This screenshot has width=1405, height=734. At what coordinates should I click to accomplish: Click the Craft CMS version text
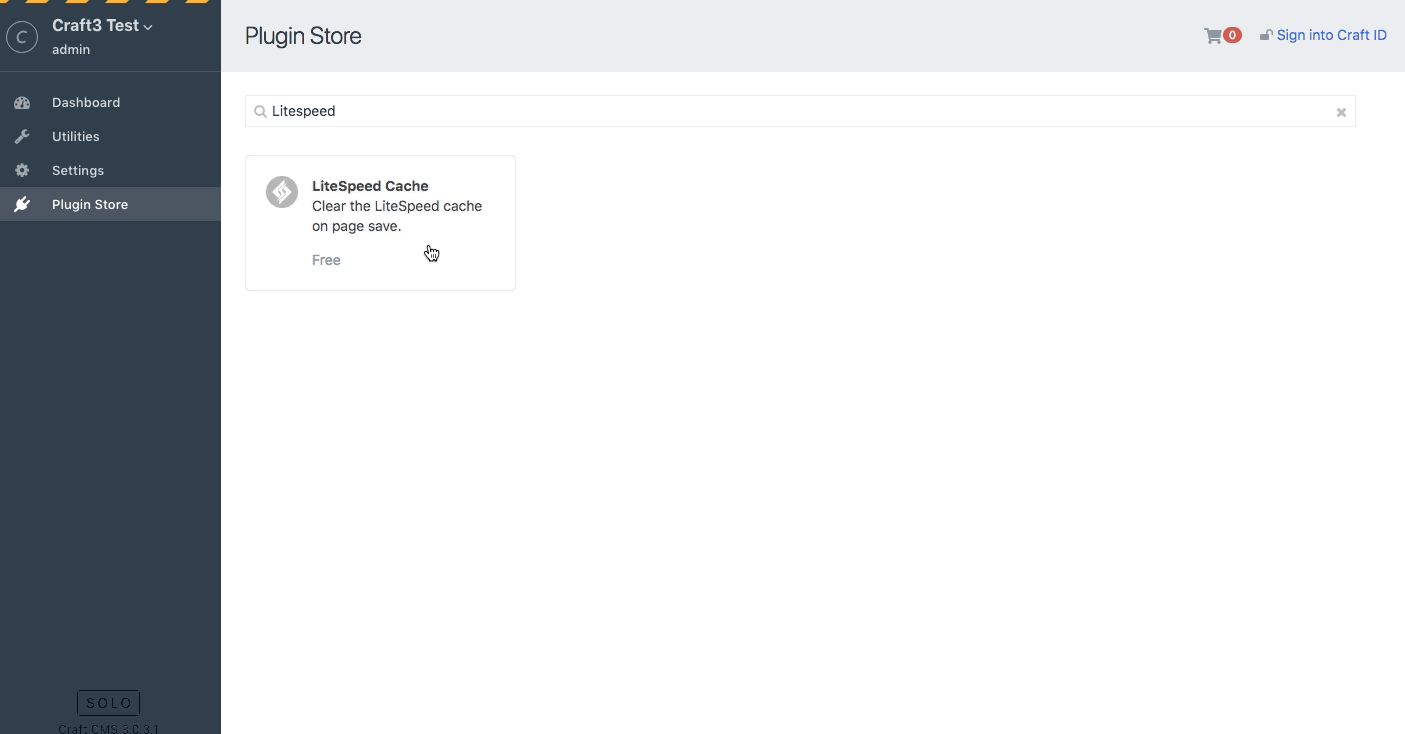coord(109,728)
